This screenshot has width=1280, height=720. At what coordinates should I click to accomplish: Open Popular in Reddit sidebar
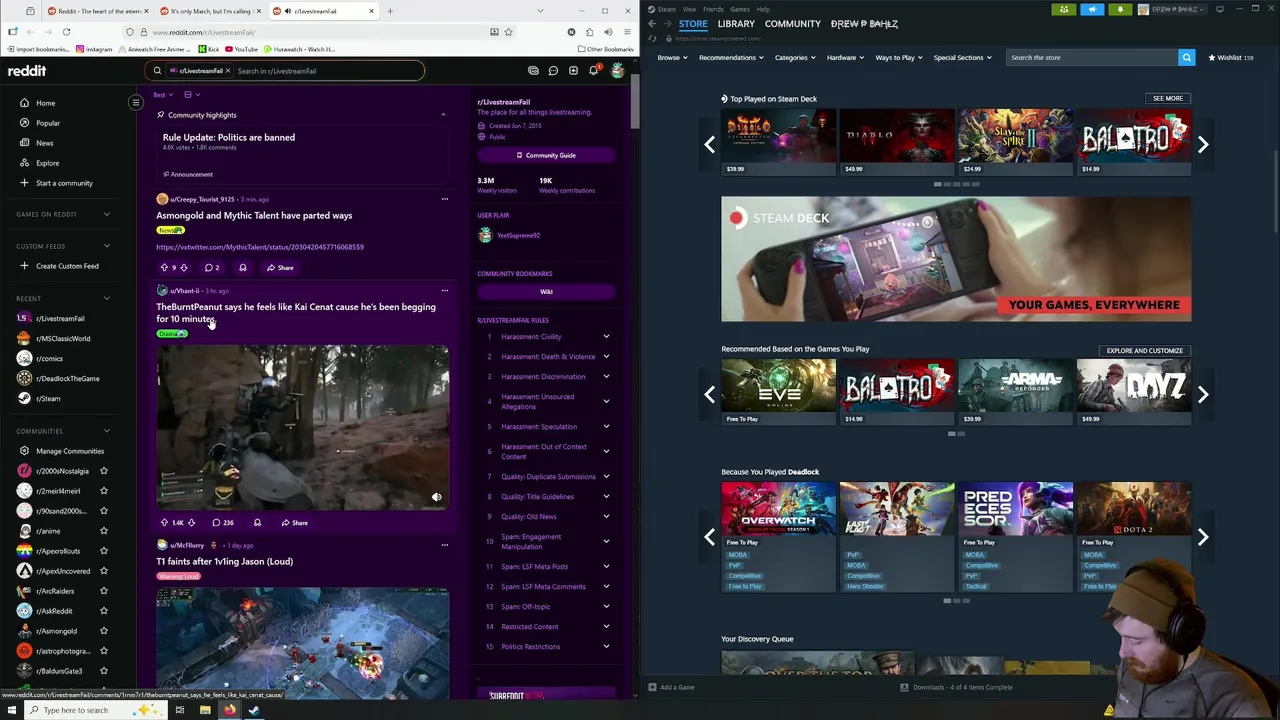coord(48,123)
